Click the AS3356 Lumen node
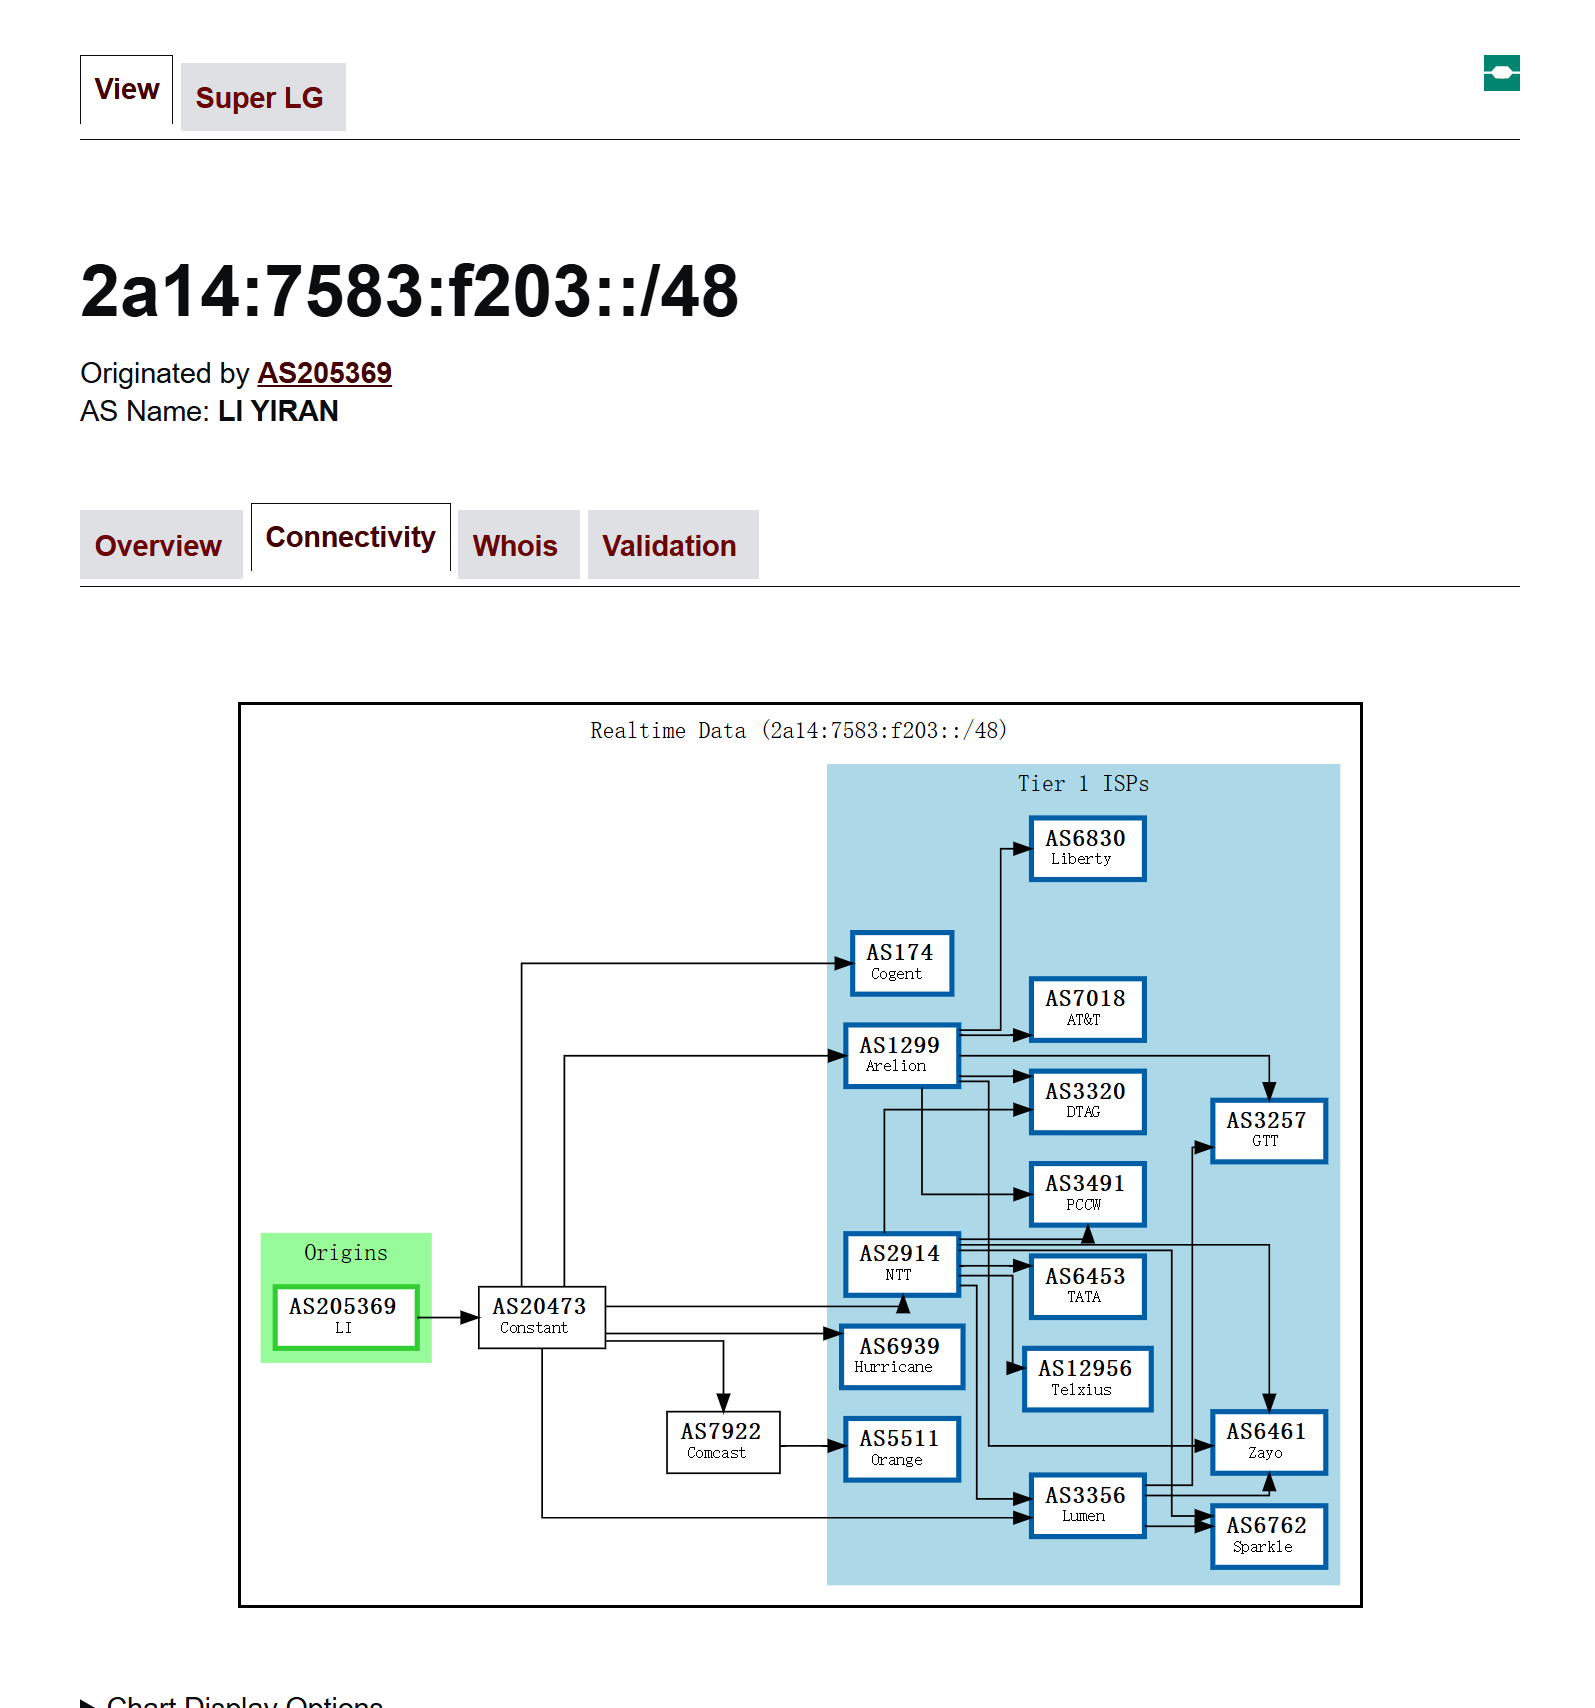Image resolution: width=1595 pixels, height=1708 pixels. 1087,1506
